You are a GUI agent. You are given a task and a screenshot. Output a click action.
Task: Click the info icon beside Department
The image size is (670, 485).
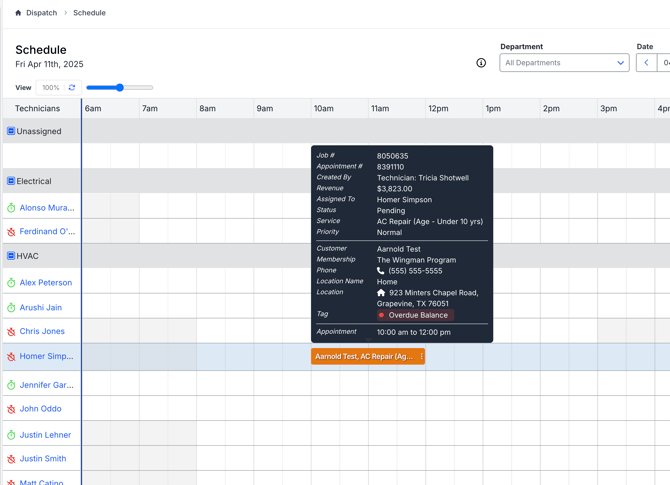click(x=481, y=63)
